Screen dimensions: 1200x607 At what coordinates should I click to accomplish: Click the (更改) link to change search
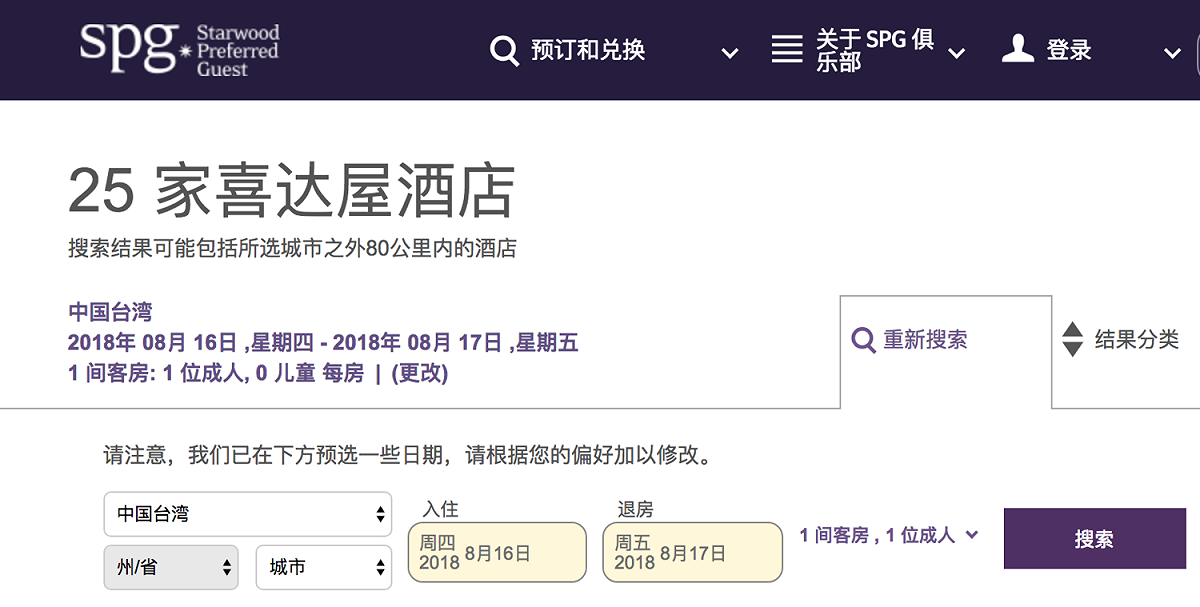click(x=420, y=374)
